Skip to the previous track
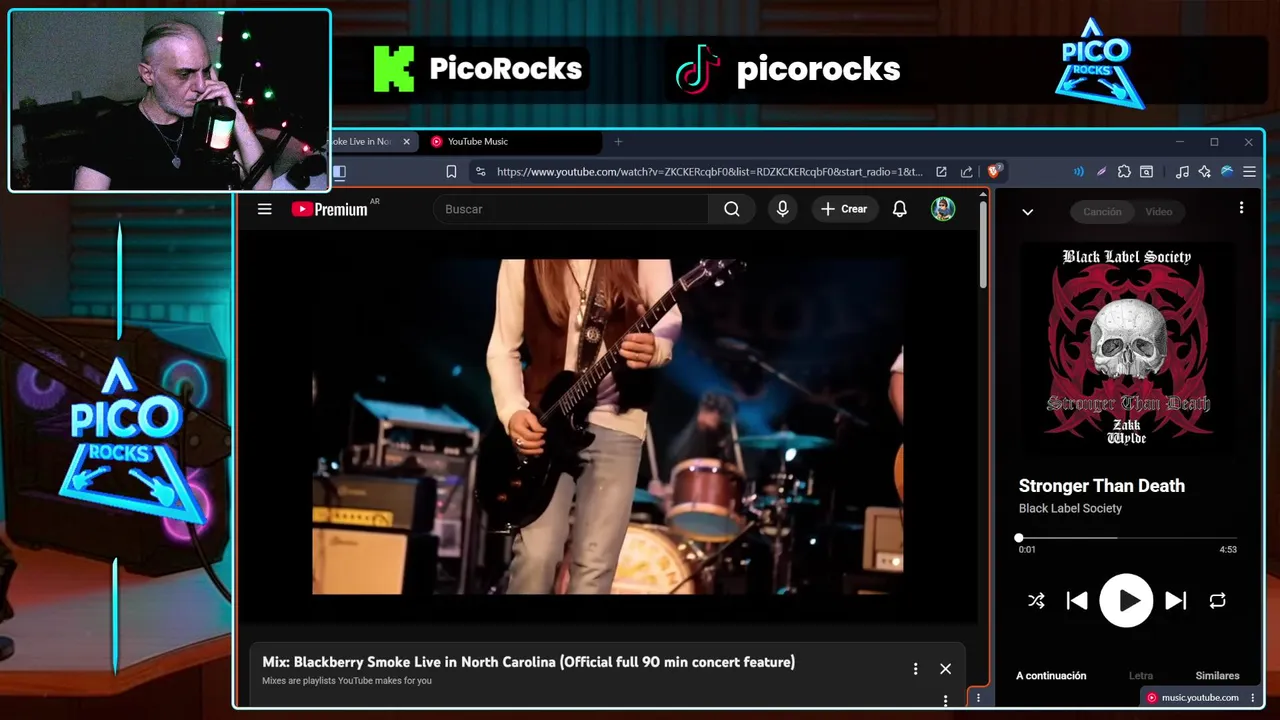This screenshot has width=1280, height=720. pos(1077,601)
